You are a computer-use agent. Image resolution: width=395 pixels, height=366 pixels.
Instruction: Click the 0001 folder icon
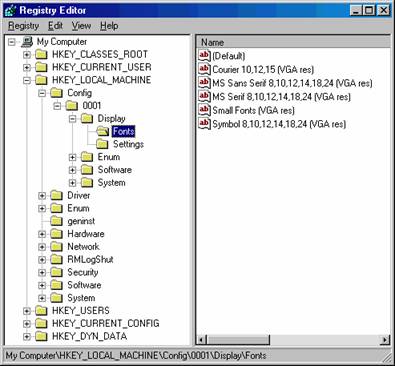pyautogui.click(x=72, y=106)
